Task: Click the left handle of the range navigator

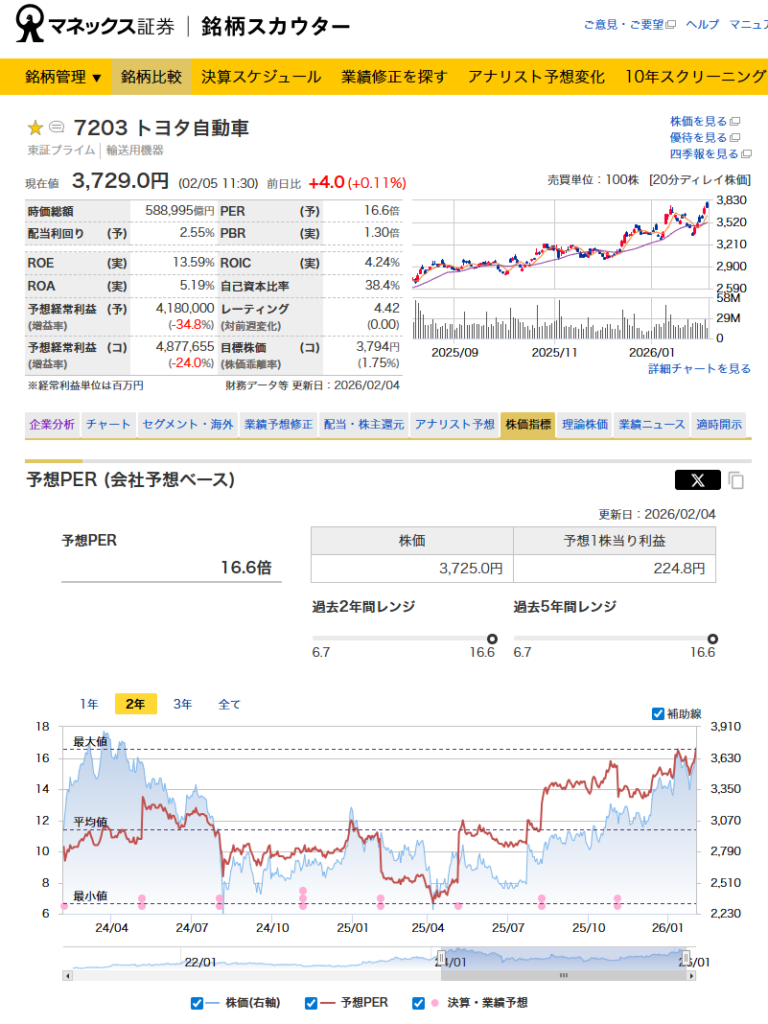Action: tap(439, 959)
